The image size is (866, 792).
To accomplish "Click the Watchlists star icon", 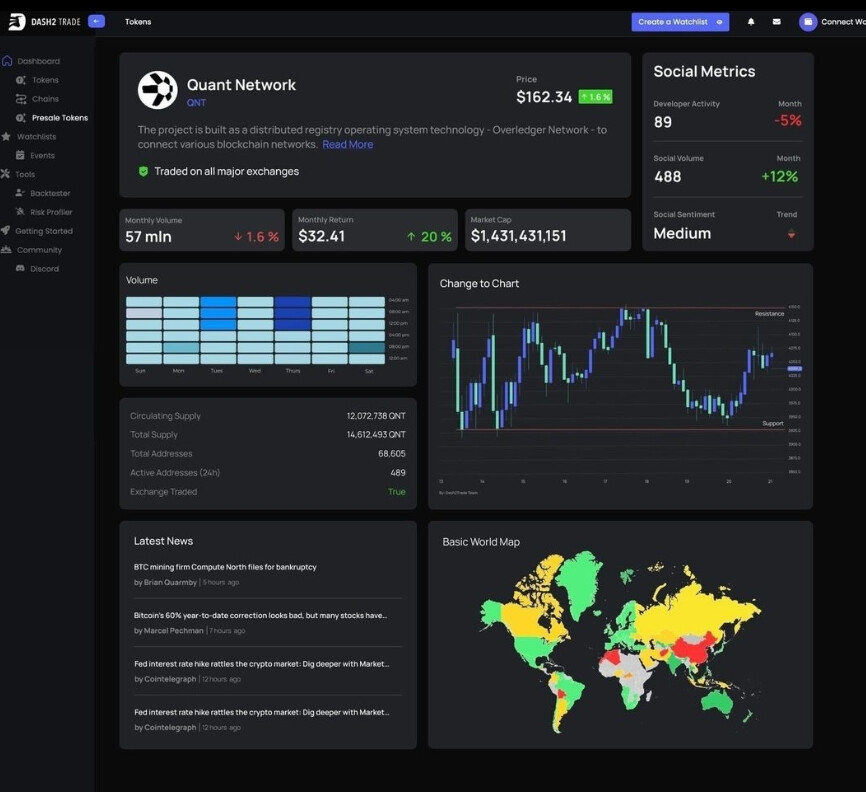I will tap(6, 136).
